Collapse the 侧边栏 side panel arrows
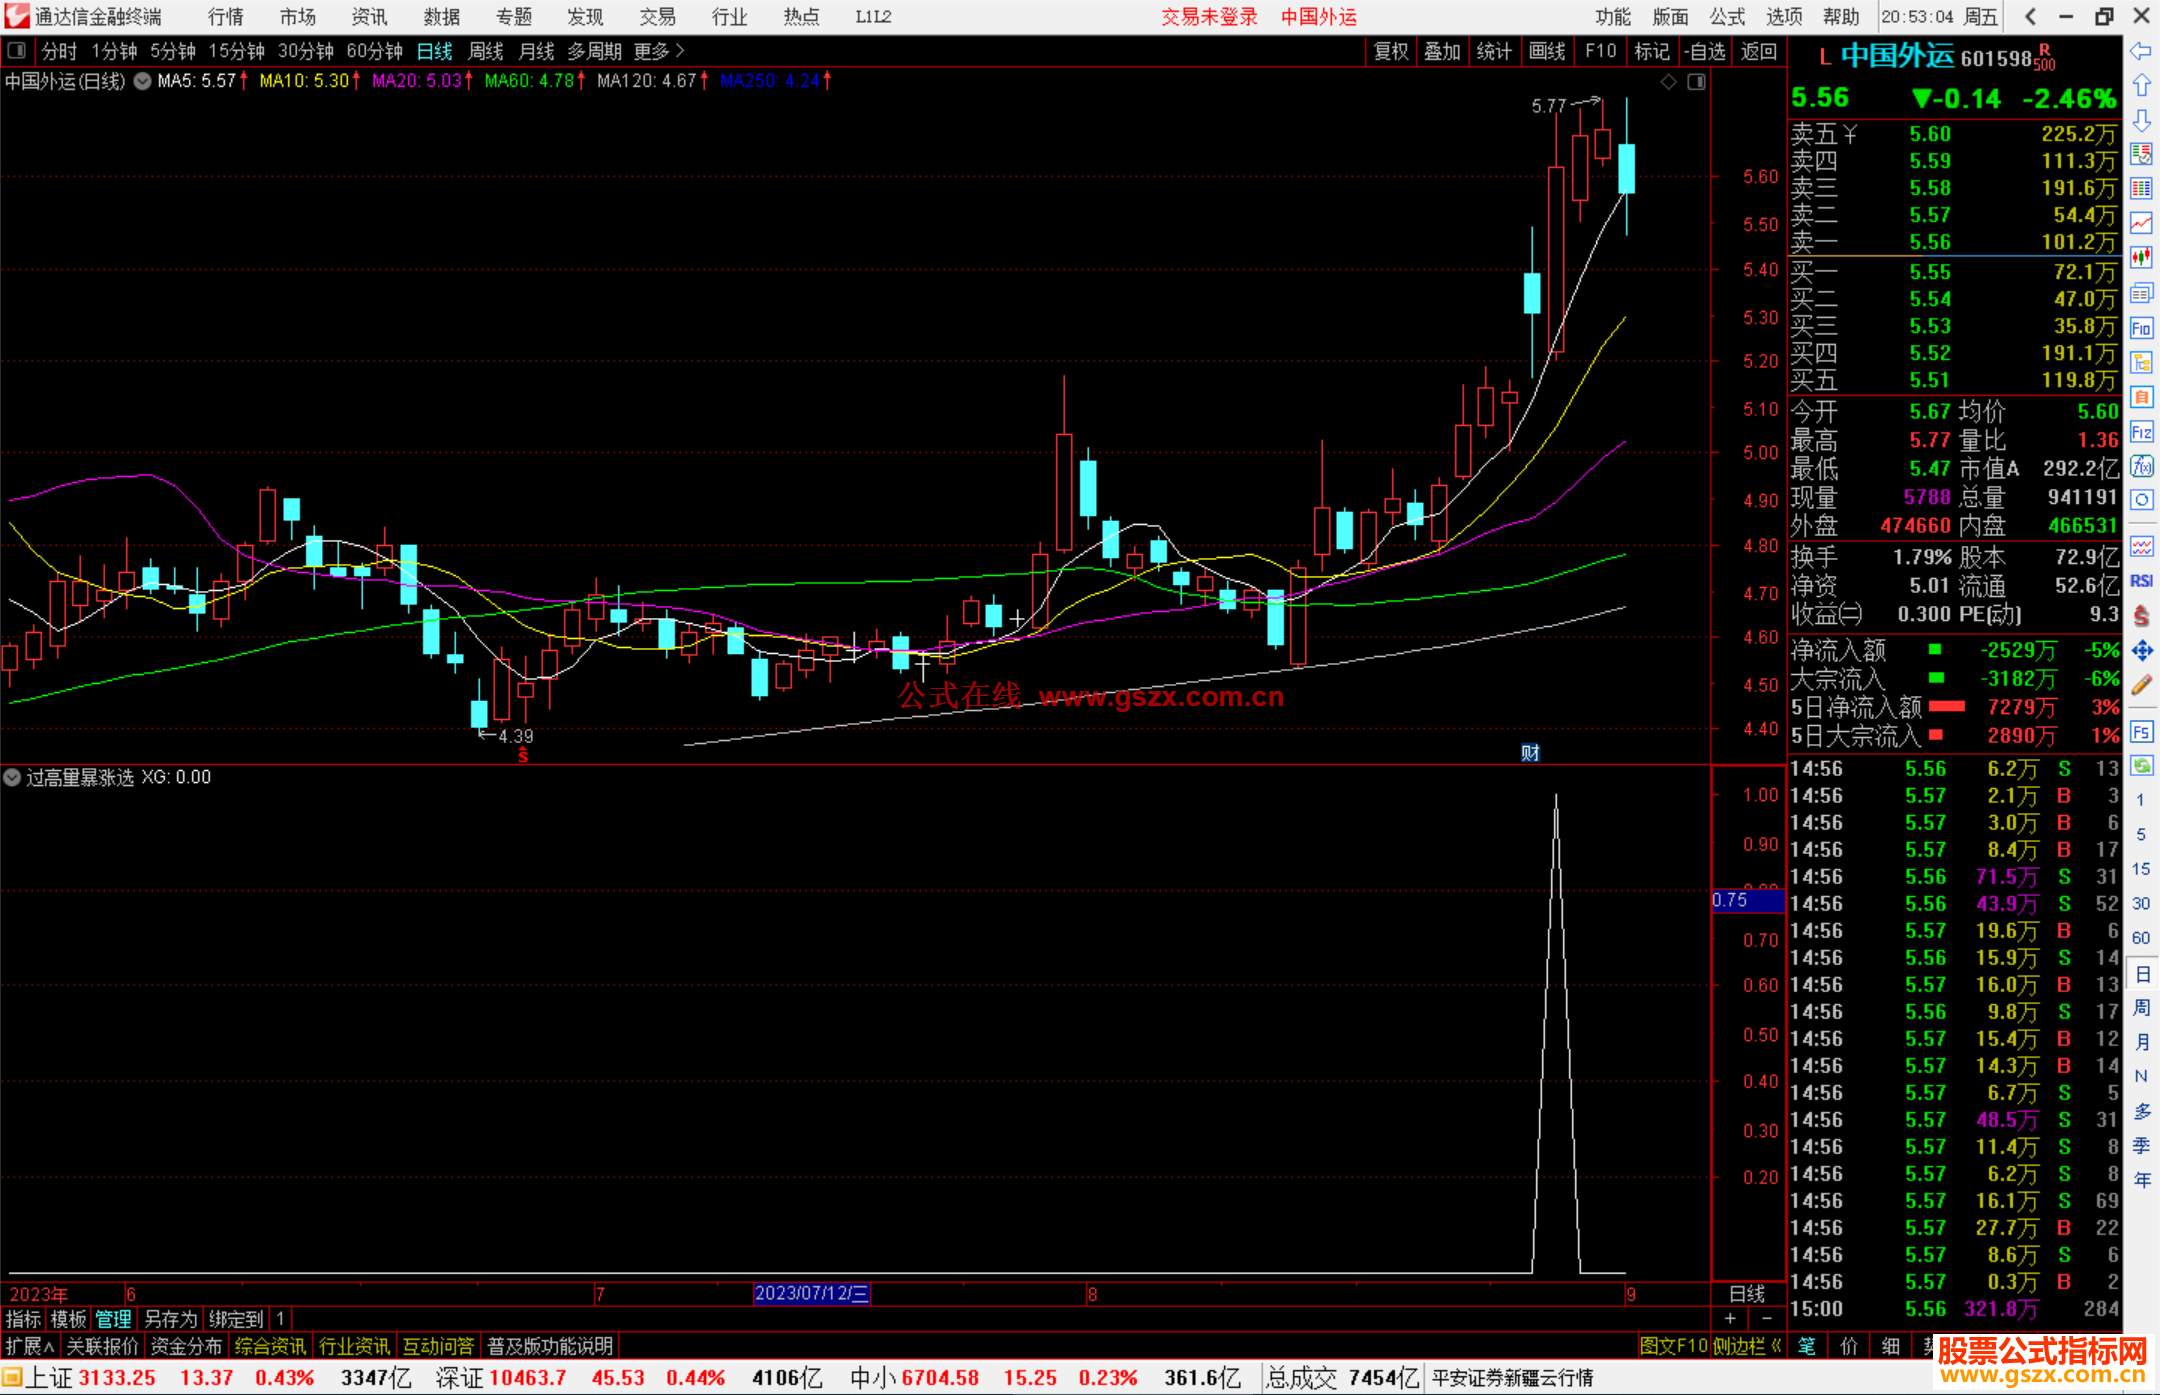This screenshot has width=2160, height=1395. click(1776, 1346)
